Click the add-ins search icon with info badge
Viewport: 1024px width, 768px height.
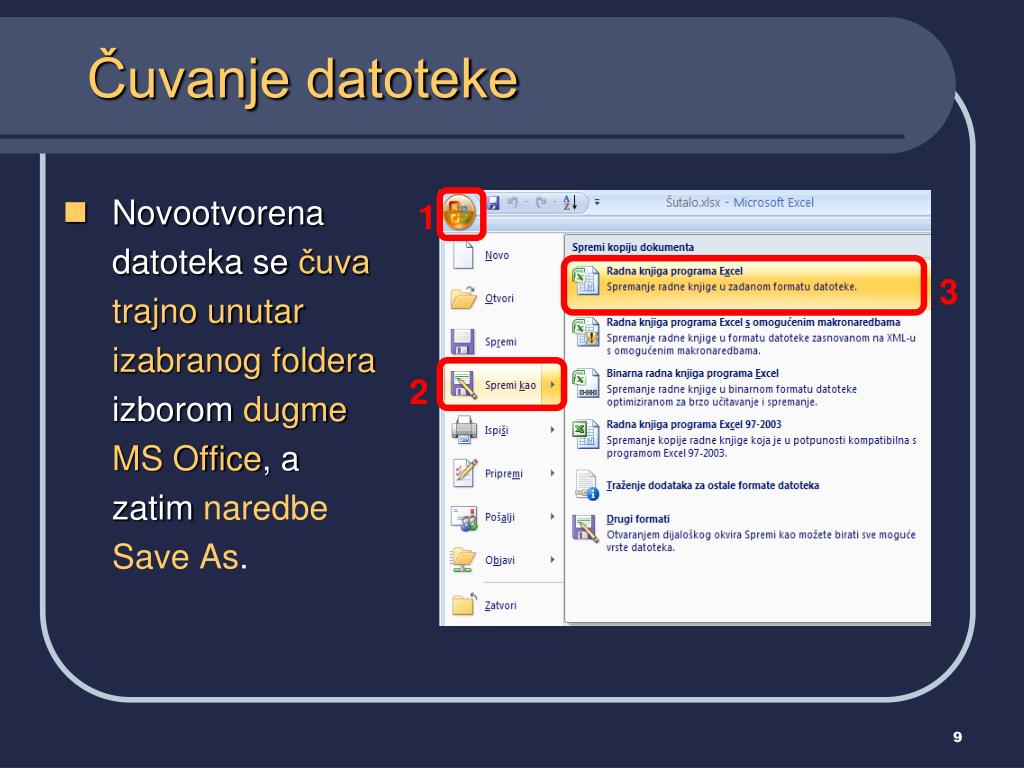(586, 485)
